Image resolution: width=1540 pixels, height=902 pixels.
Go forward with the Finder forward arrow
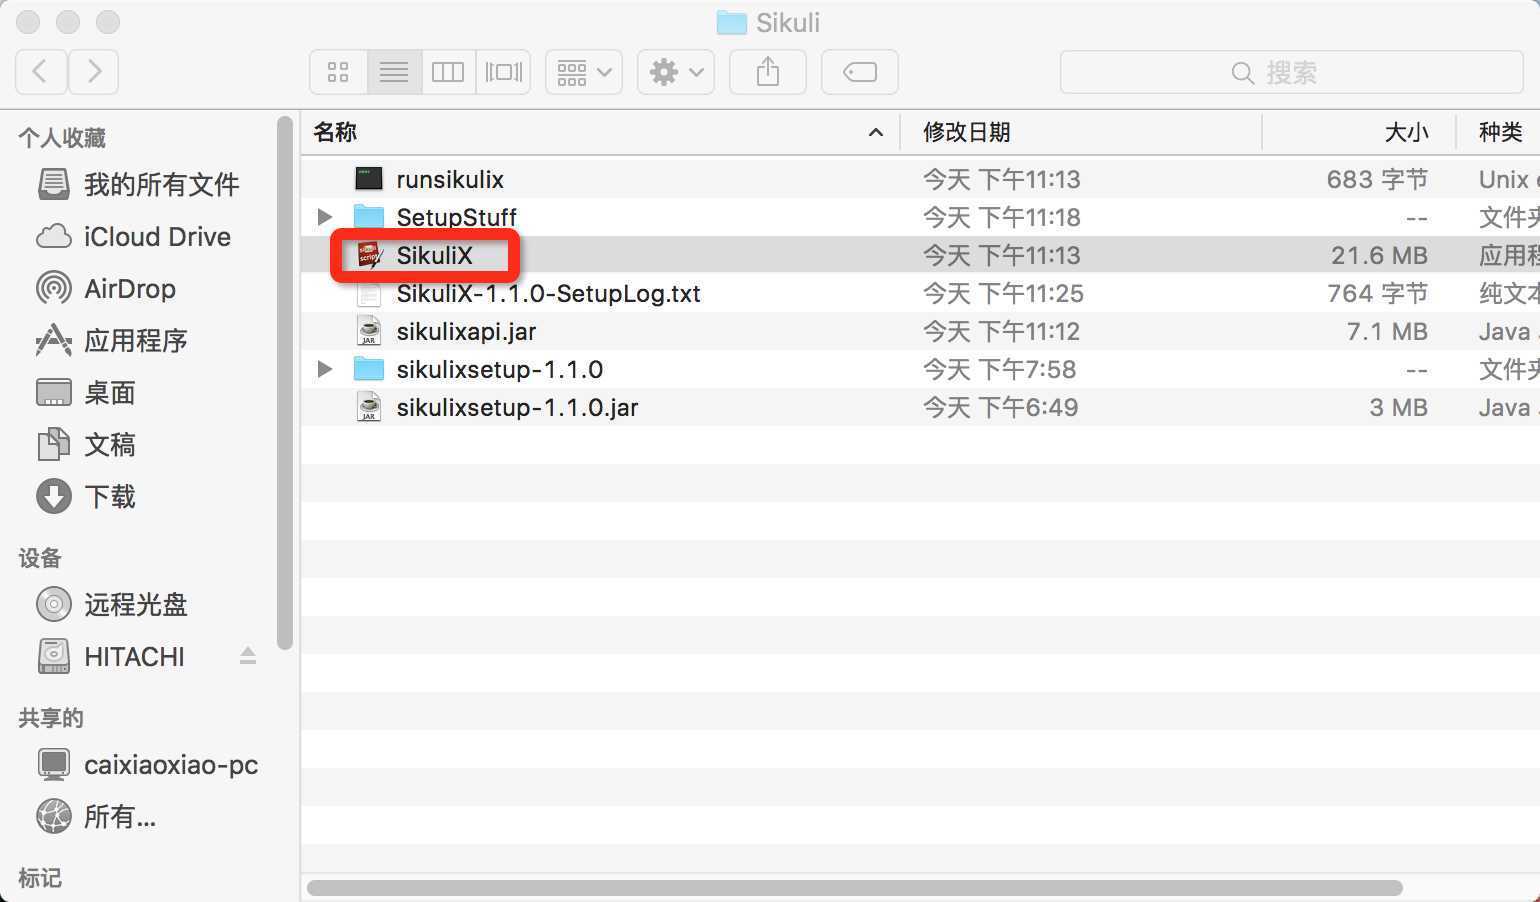[94, 72]
